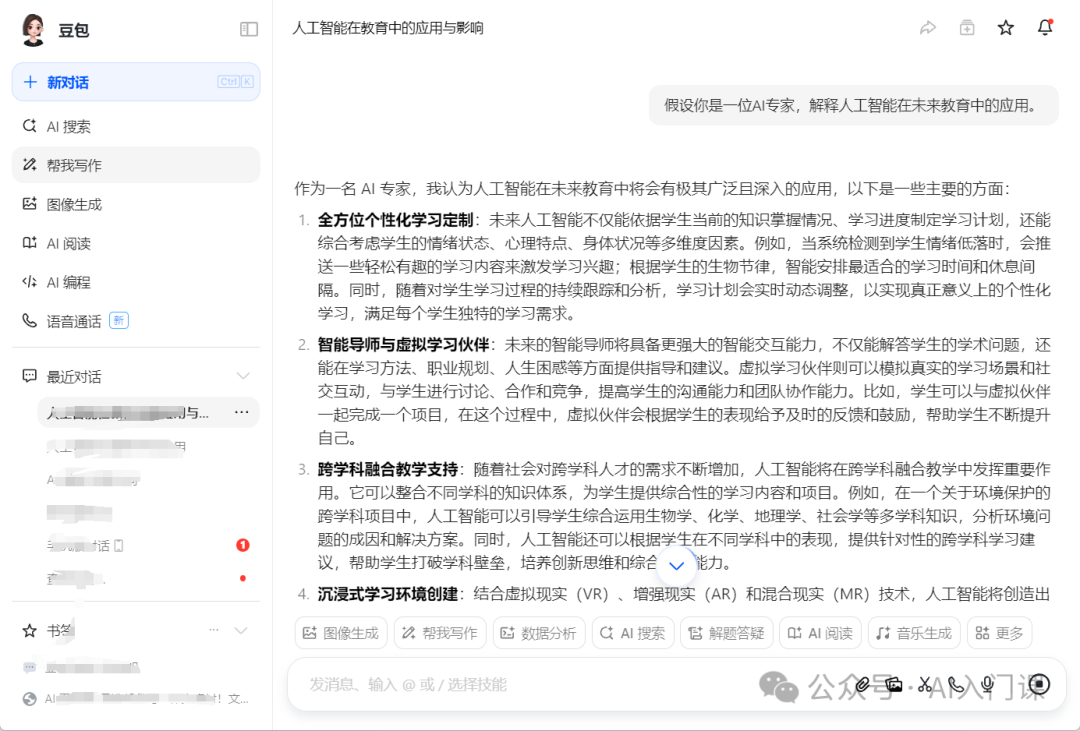Click the save-to-collection icon beside the title
1080x731 pixels.
click(967, 28)
